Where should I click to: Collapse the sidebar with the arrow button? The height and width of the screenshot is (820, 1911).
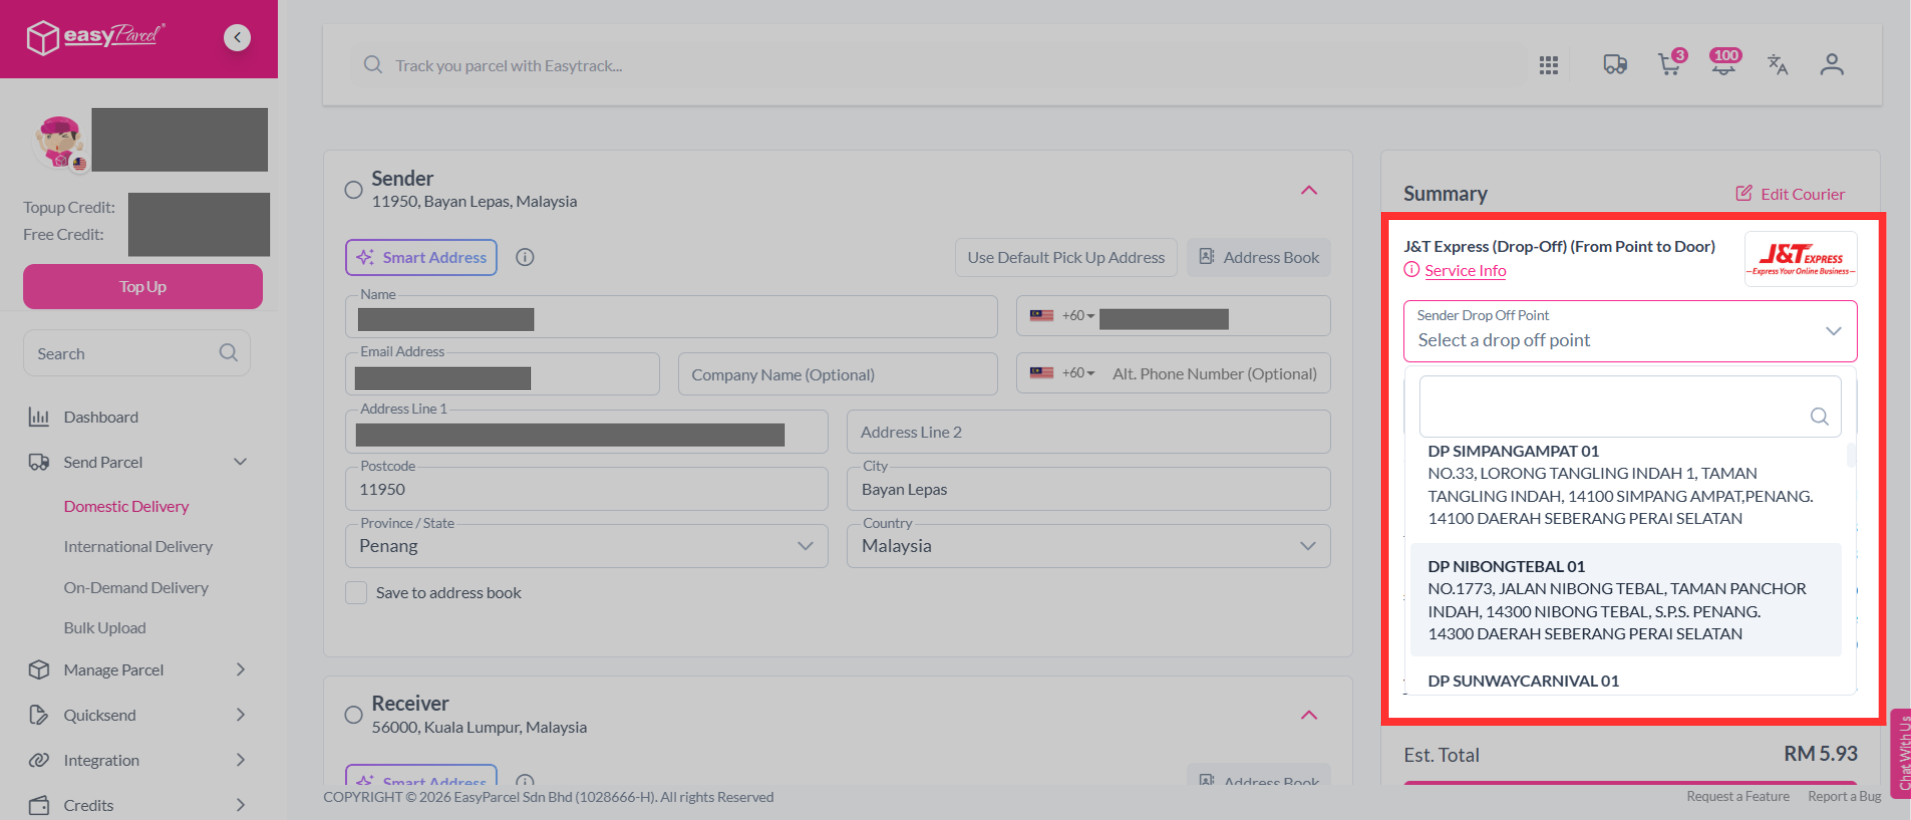click(237, 38)
